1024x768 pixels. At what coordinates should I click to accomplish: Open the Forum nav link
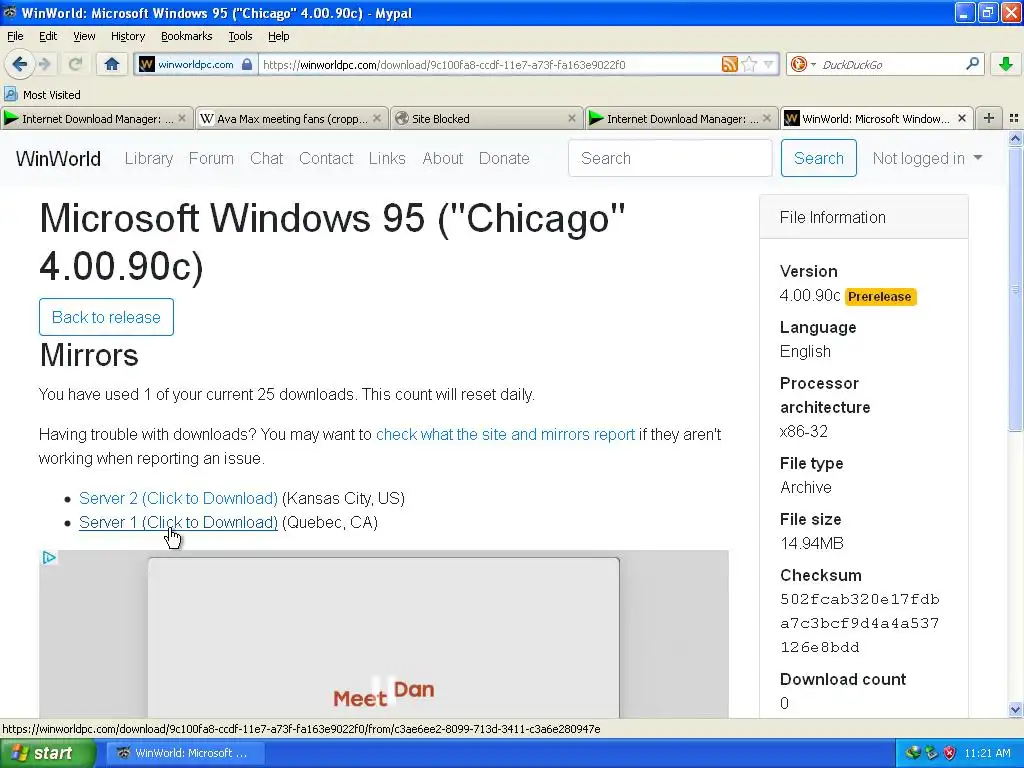click(x=211, y=158)
